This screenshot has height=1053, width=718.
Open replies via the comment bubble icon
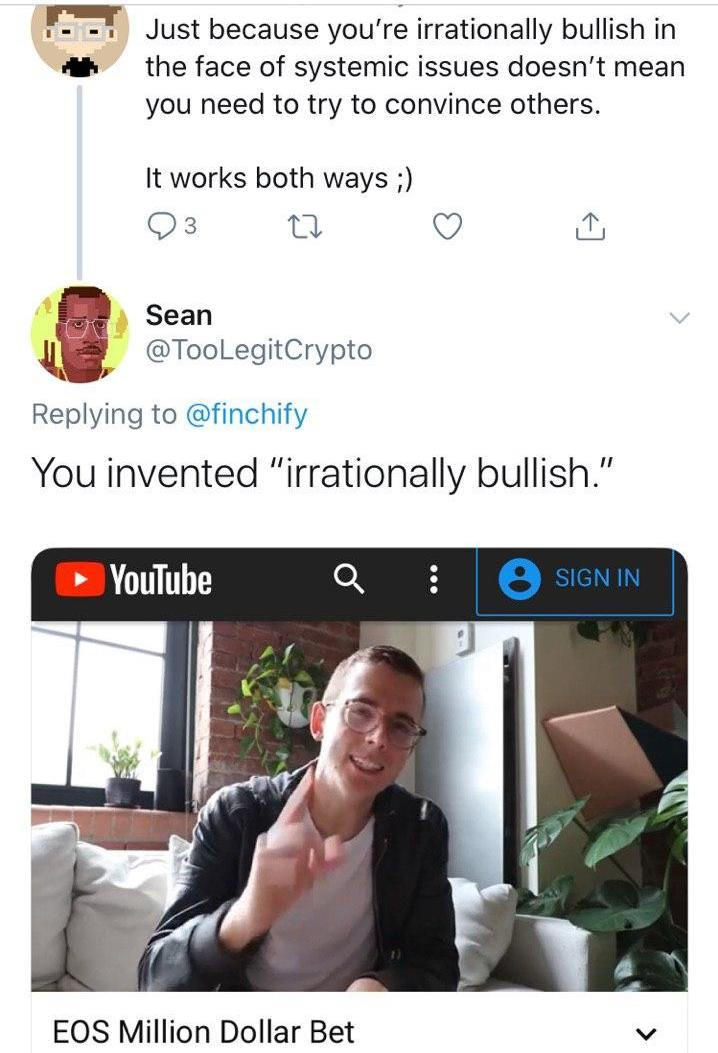pos(161,226)
